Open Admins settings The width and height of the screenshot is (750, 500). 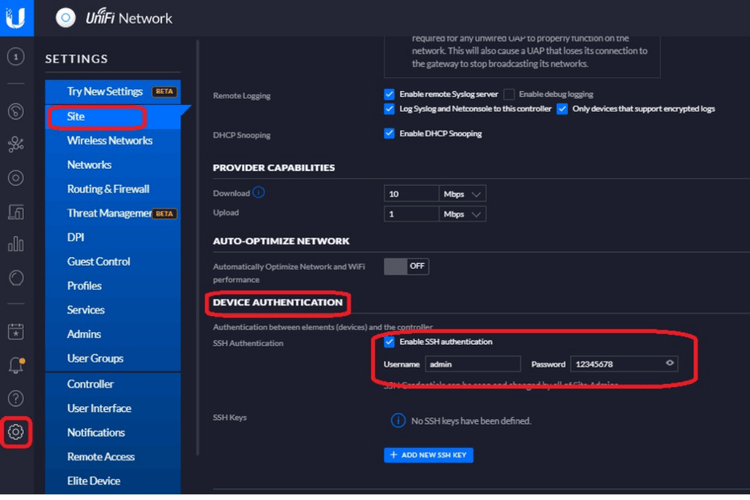pos(113,334)
